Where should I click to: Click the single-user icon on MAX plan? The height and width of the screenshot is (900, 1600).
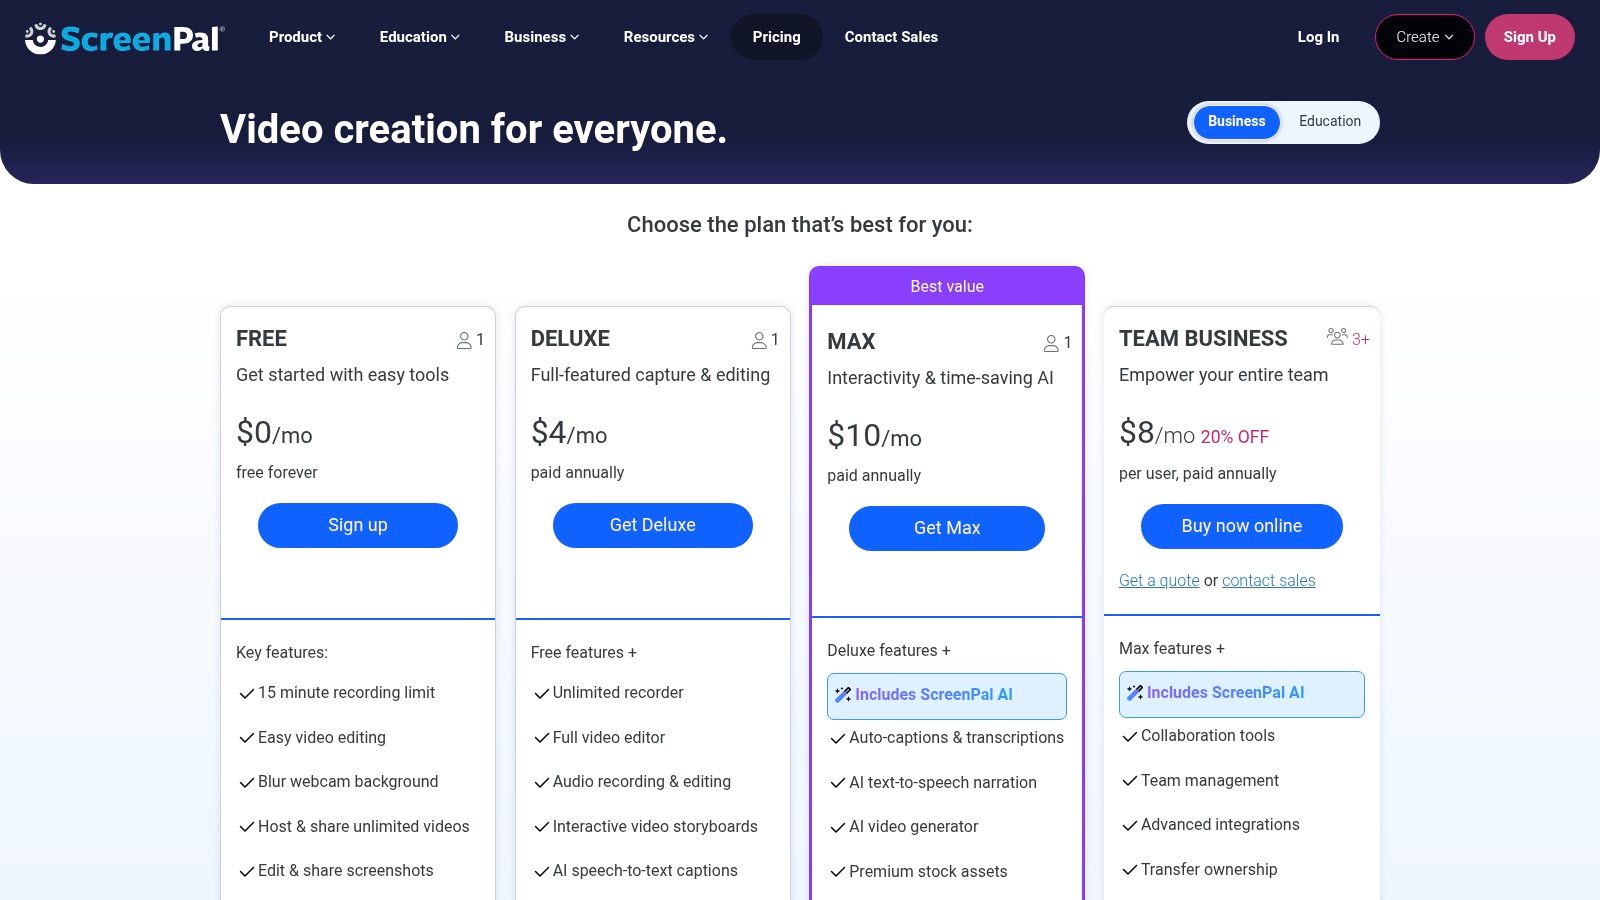1051,344
